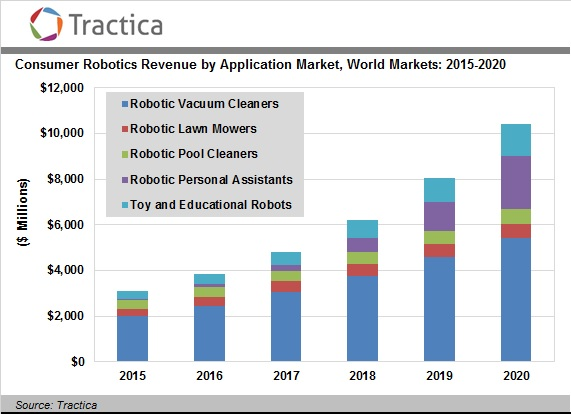Click the $10,000 y-axis label
The width and height of the screenshot is (571, 414).
pyautogui.click(x=62, y=133)
